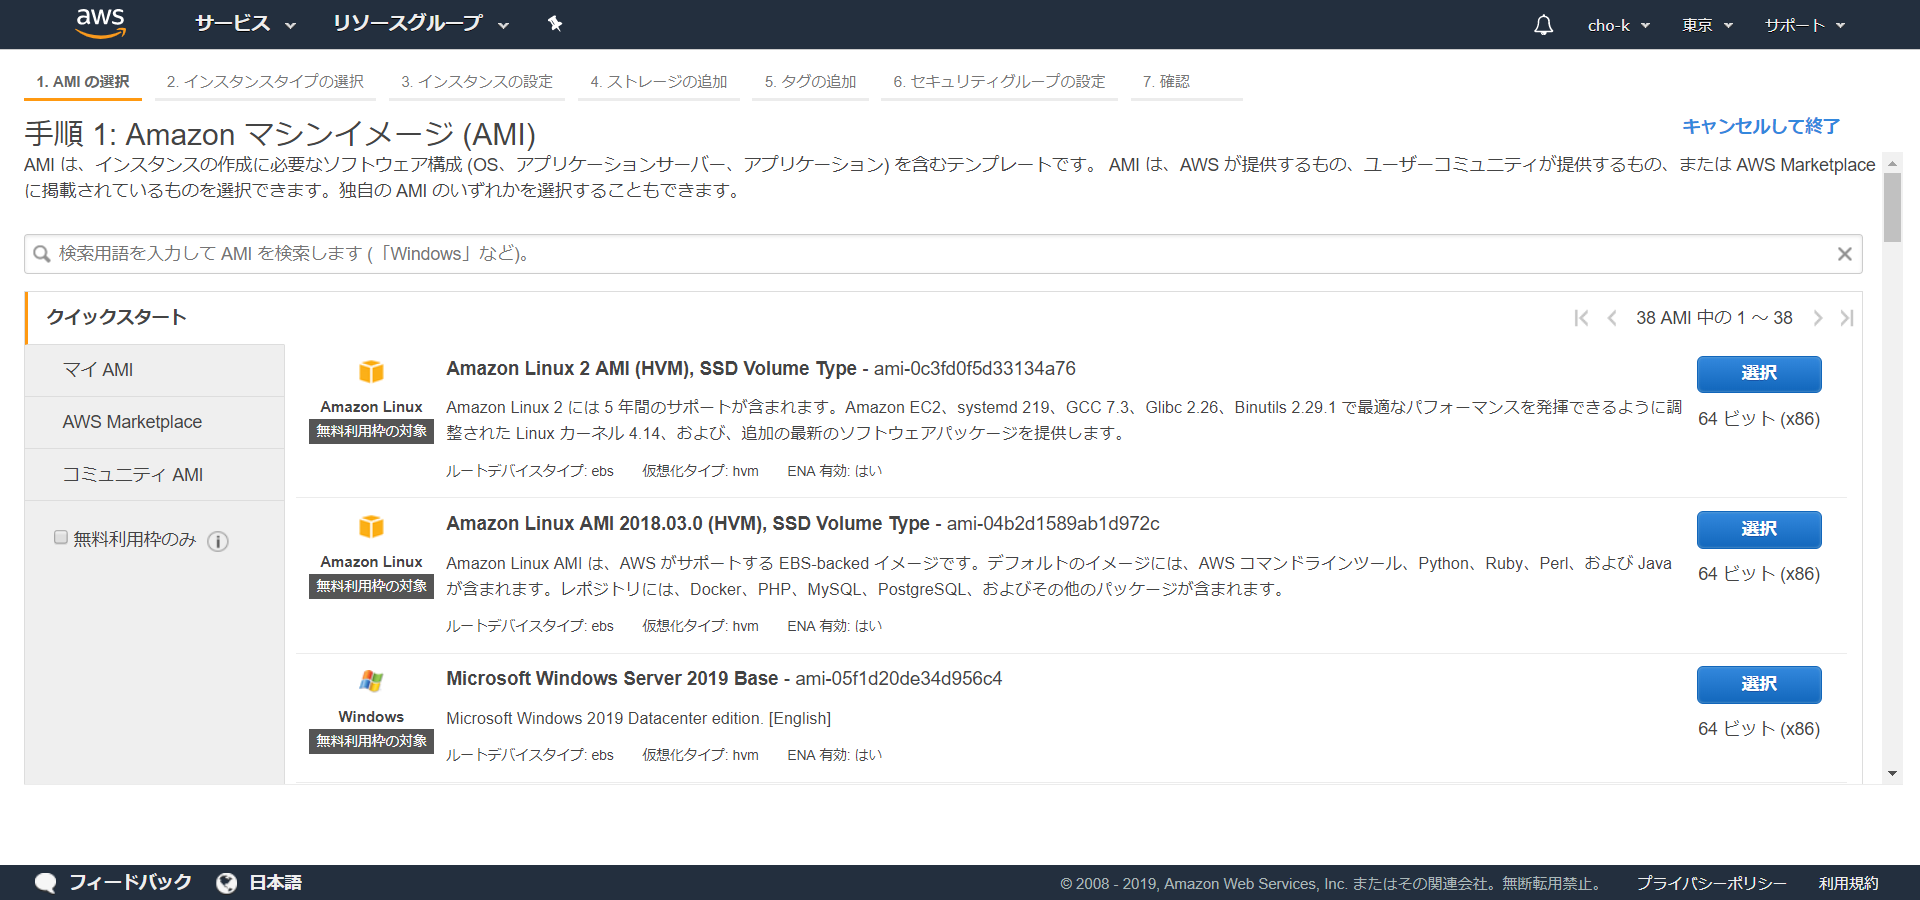Select step tab 5. タグの追加
The image size is (1920, 900).
coord(810,82)
